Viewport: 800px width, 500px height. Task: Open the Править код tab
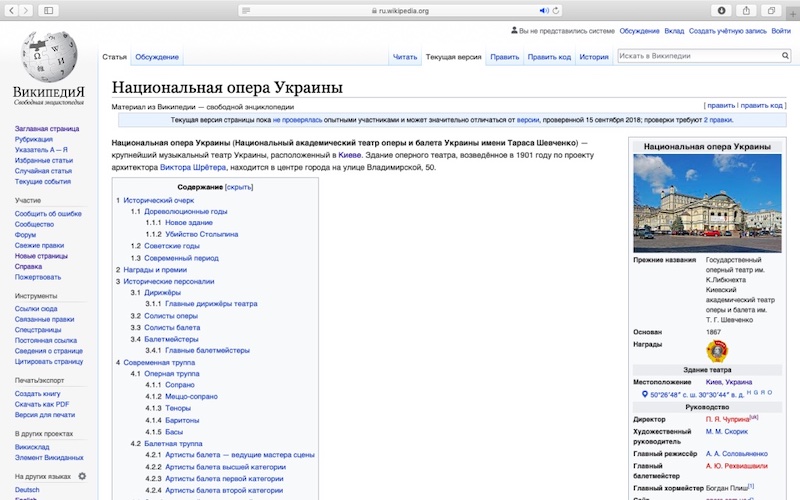[x=549, y=57]
